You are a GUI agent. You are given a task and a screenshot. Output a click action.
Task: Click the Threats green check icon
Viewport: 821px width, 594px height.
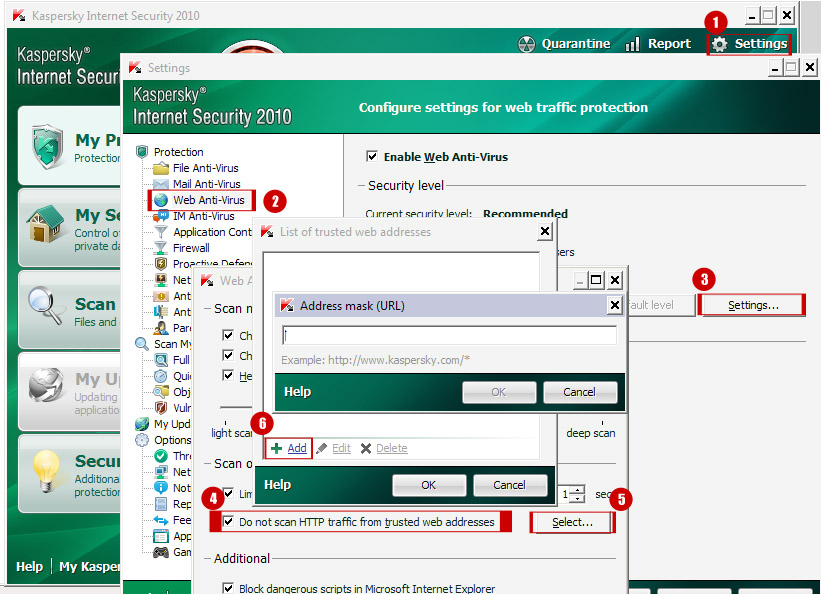161,456
